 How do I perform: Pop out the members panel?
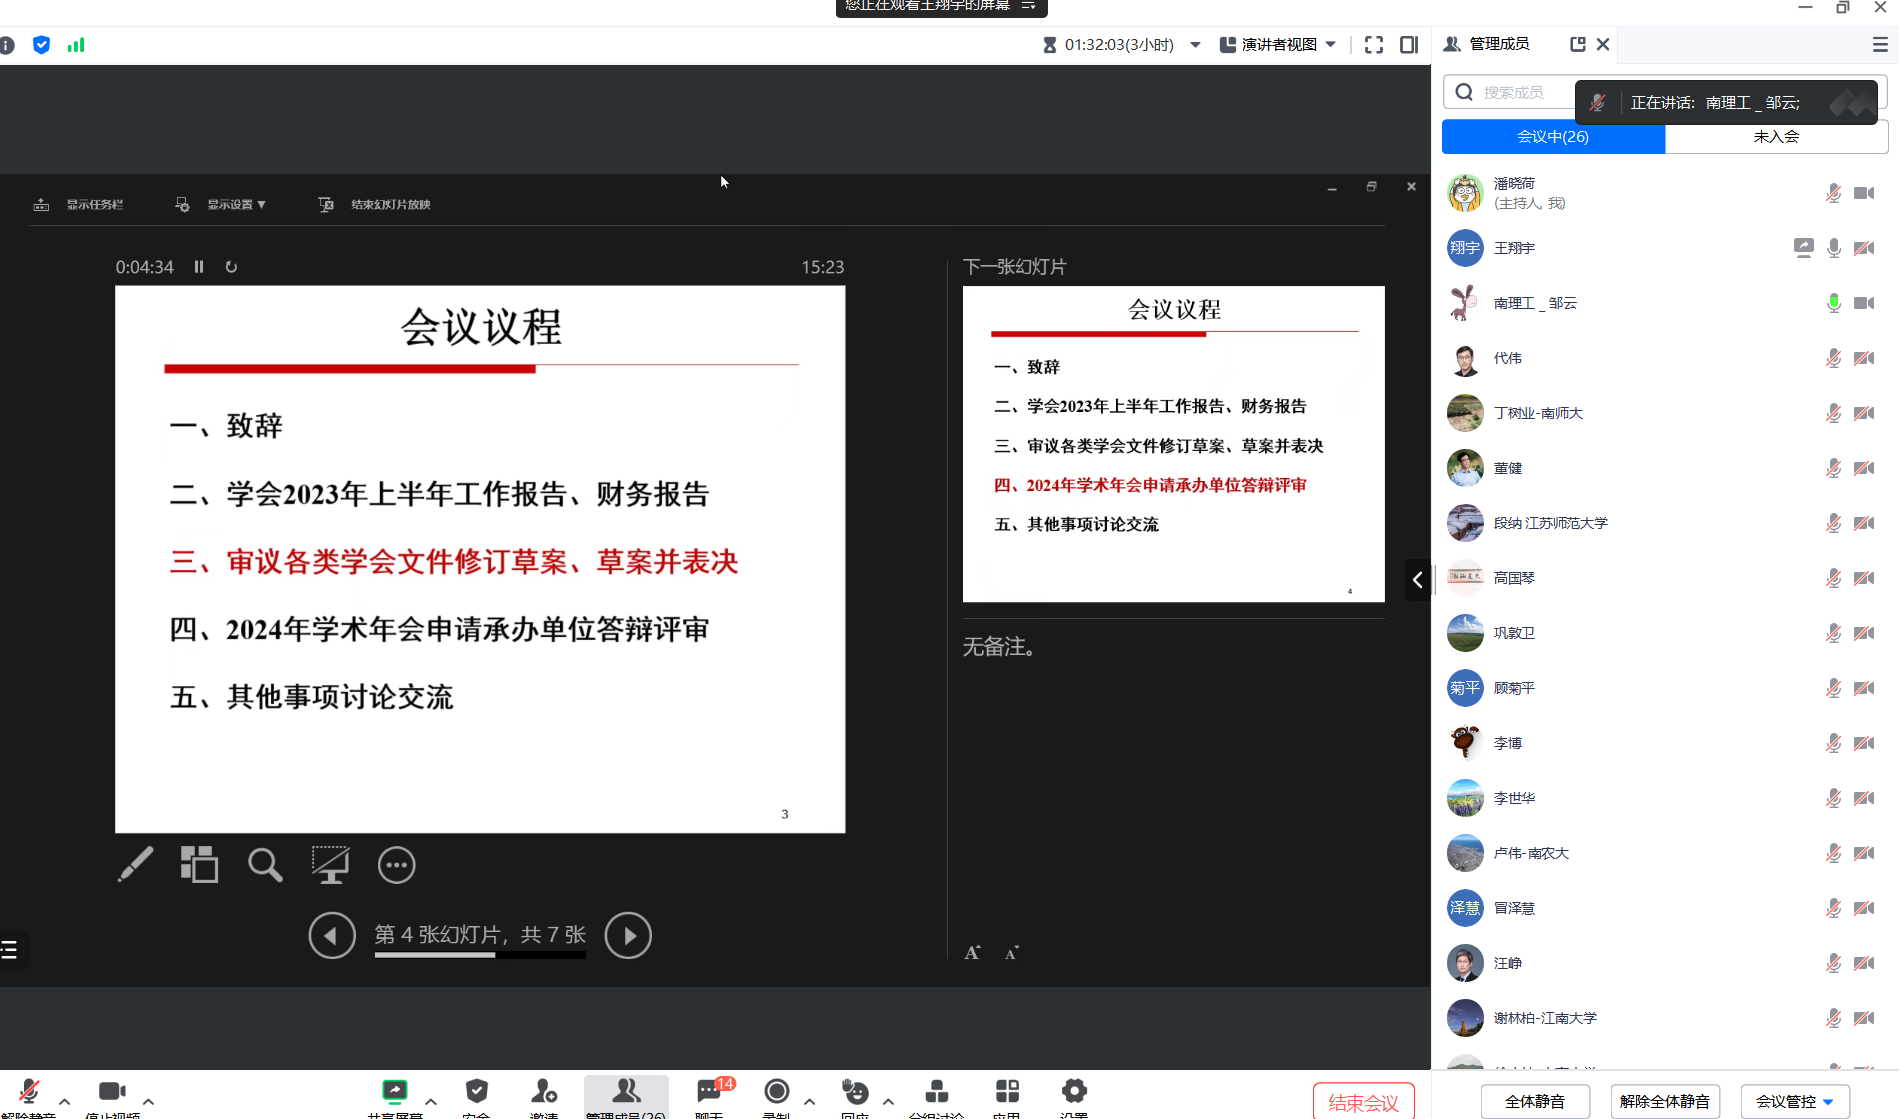pos(1578,44)
